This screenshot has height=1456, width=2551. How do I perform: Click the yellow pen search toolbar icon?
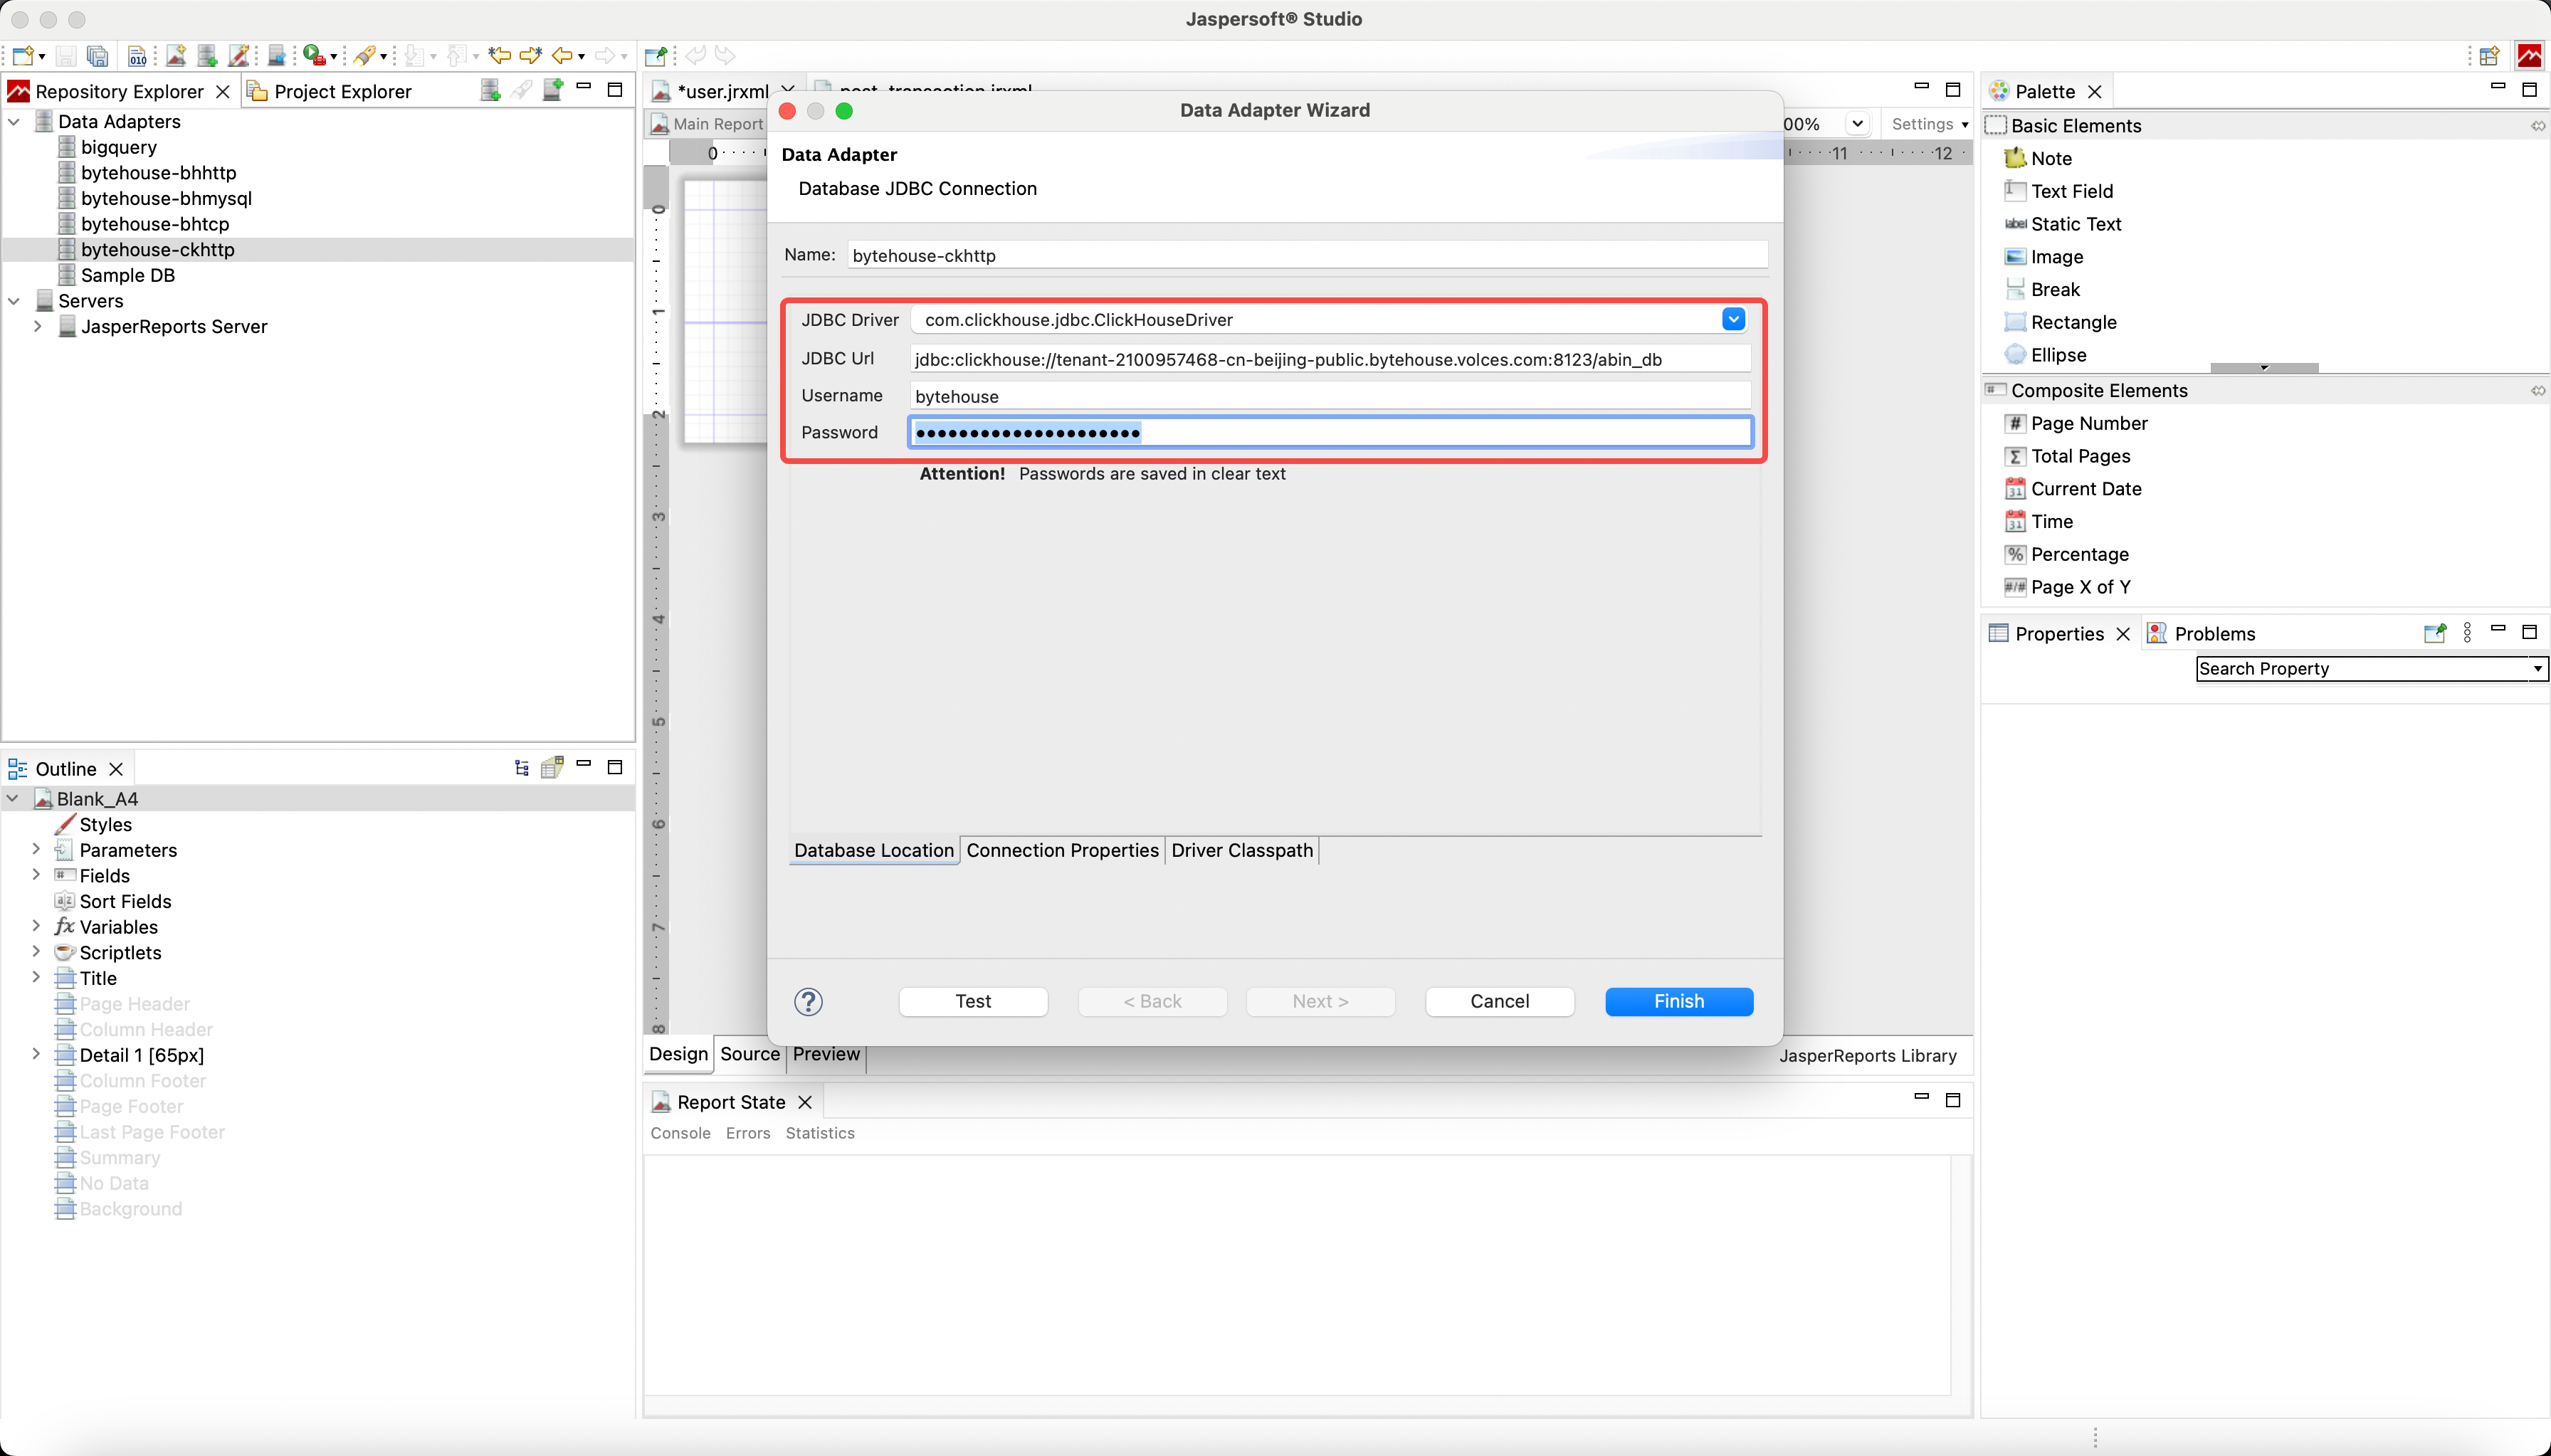366,55
